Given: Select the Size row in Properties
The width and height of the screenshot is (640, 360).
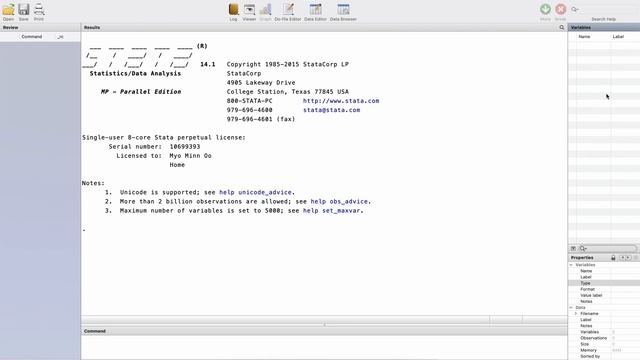Looking at the screenshot, I should click(x=604, y=344).
